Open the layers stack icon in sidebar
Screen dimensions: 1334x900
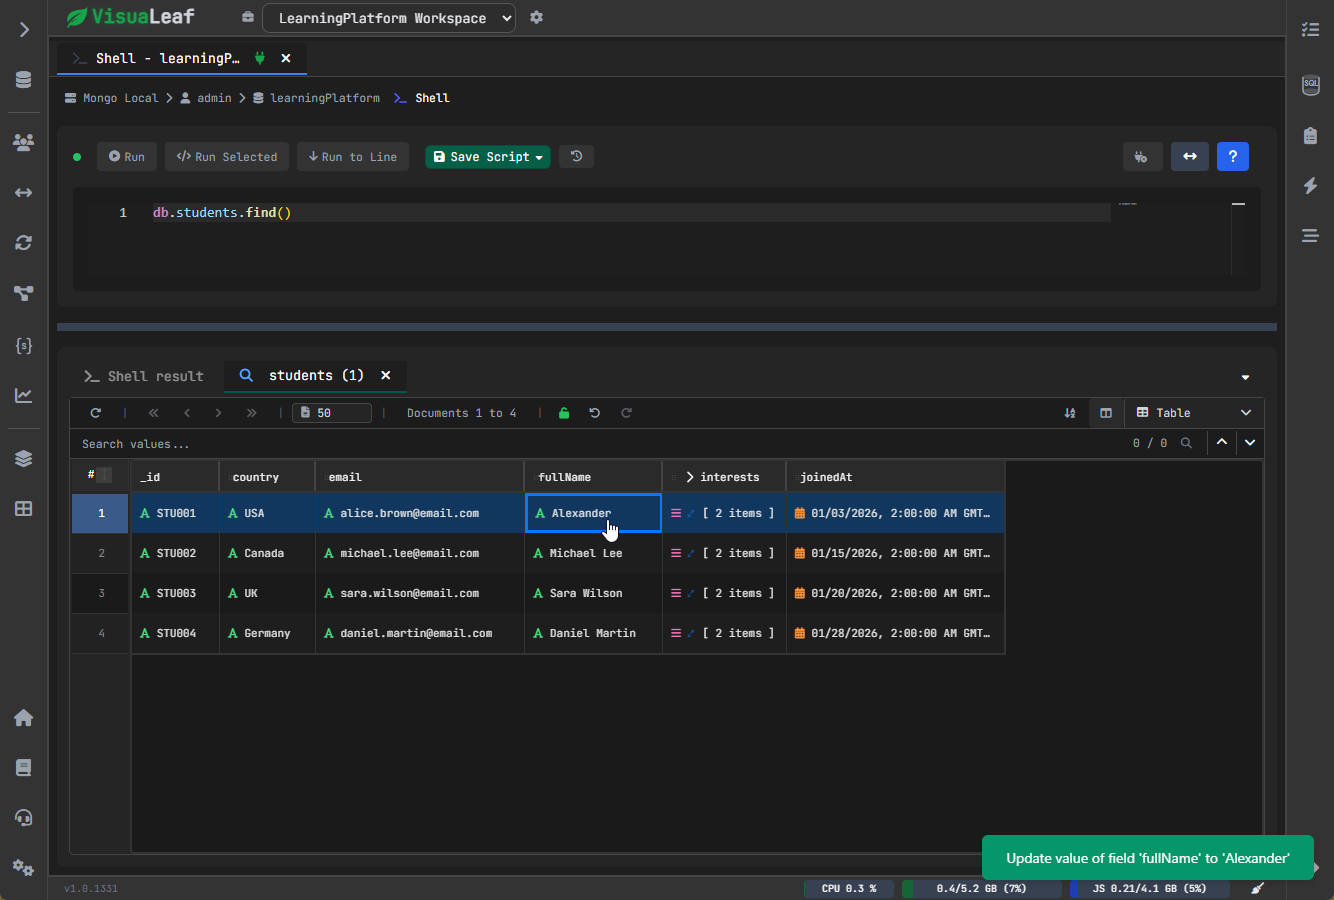tap(24, 458)
